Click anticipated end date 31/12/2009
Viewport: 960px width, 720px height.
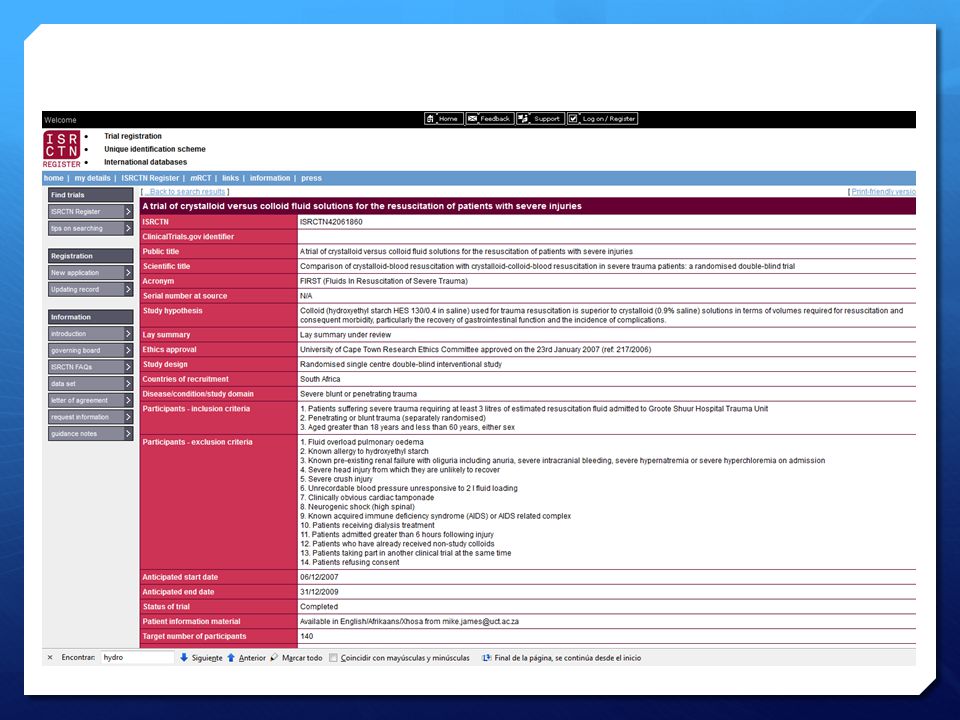319,592
